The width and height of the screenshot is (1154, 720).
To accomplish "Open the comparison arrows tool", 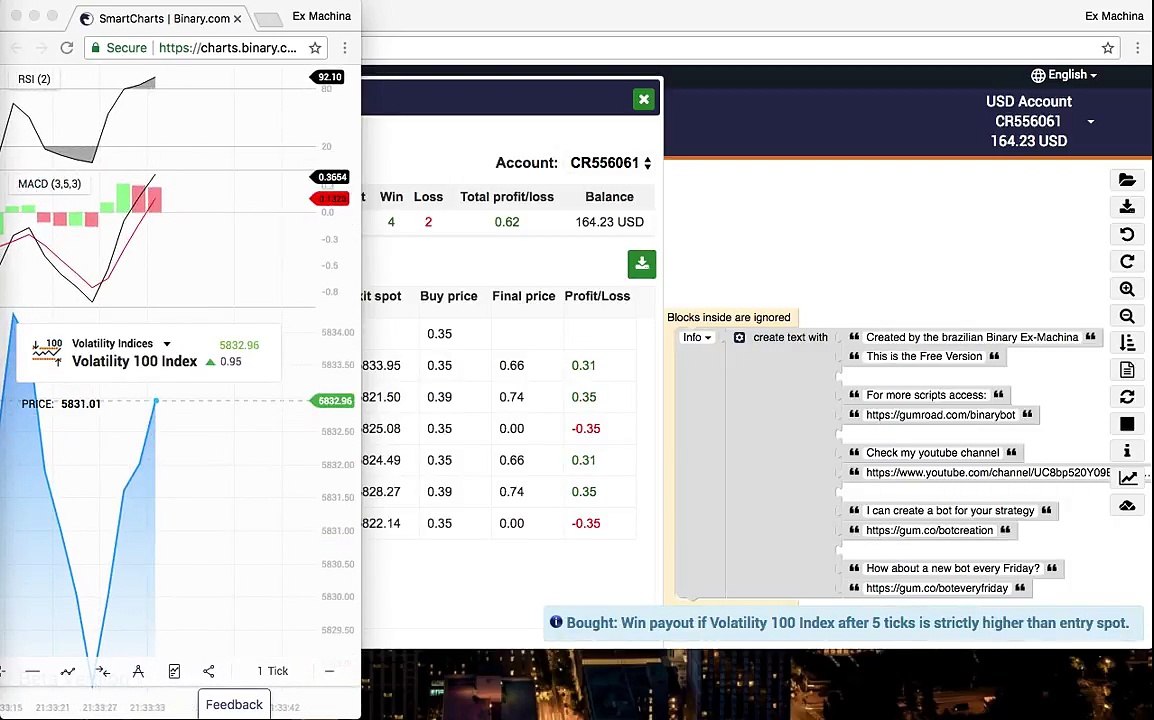I will [x=103, y=671].
